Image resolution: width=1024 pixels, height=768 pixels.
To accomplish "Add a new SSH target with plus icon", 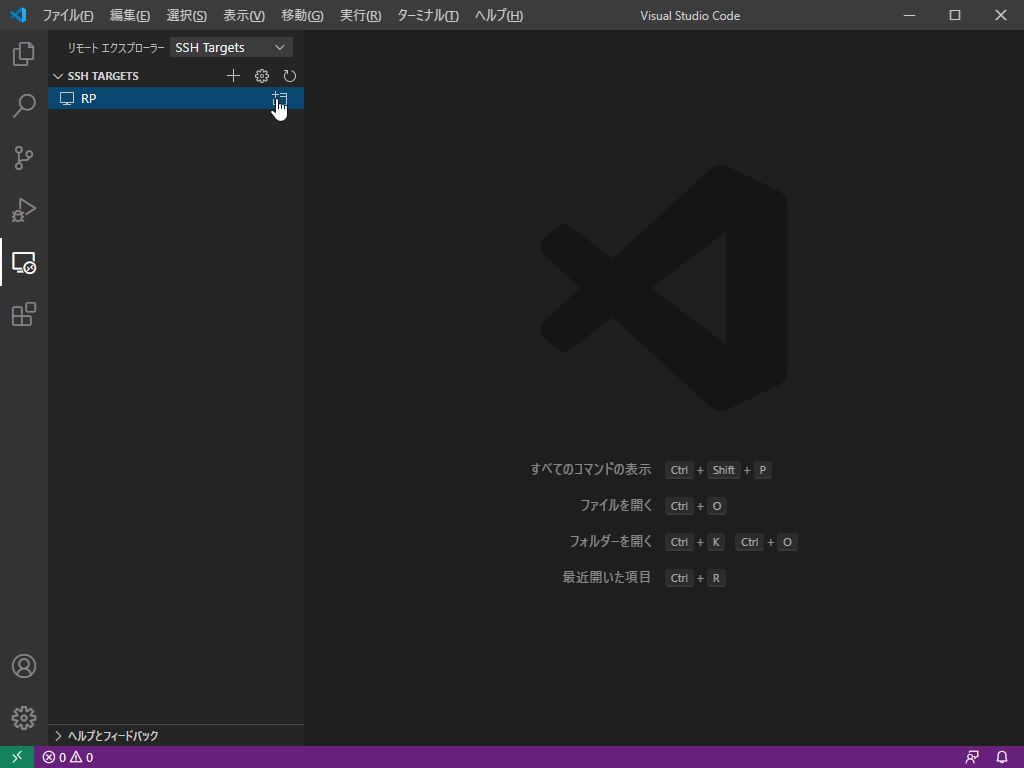I will (x=233, y=76).
